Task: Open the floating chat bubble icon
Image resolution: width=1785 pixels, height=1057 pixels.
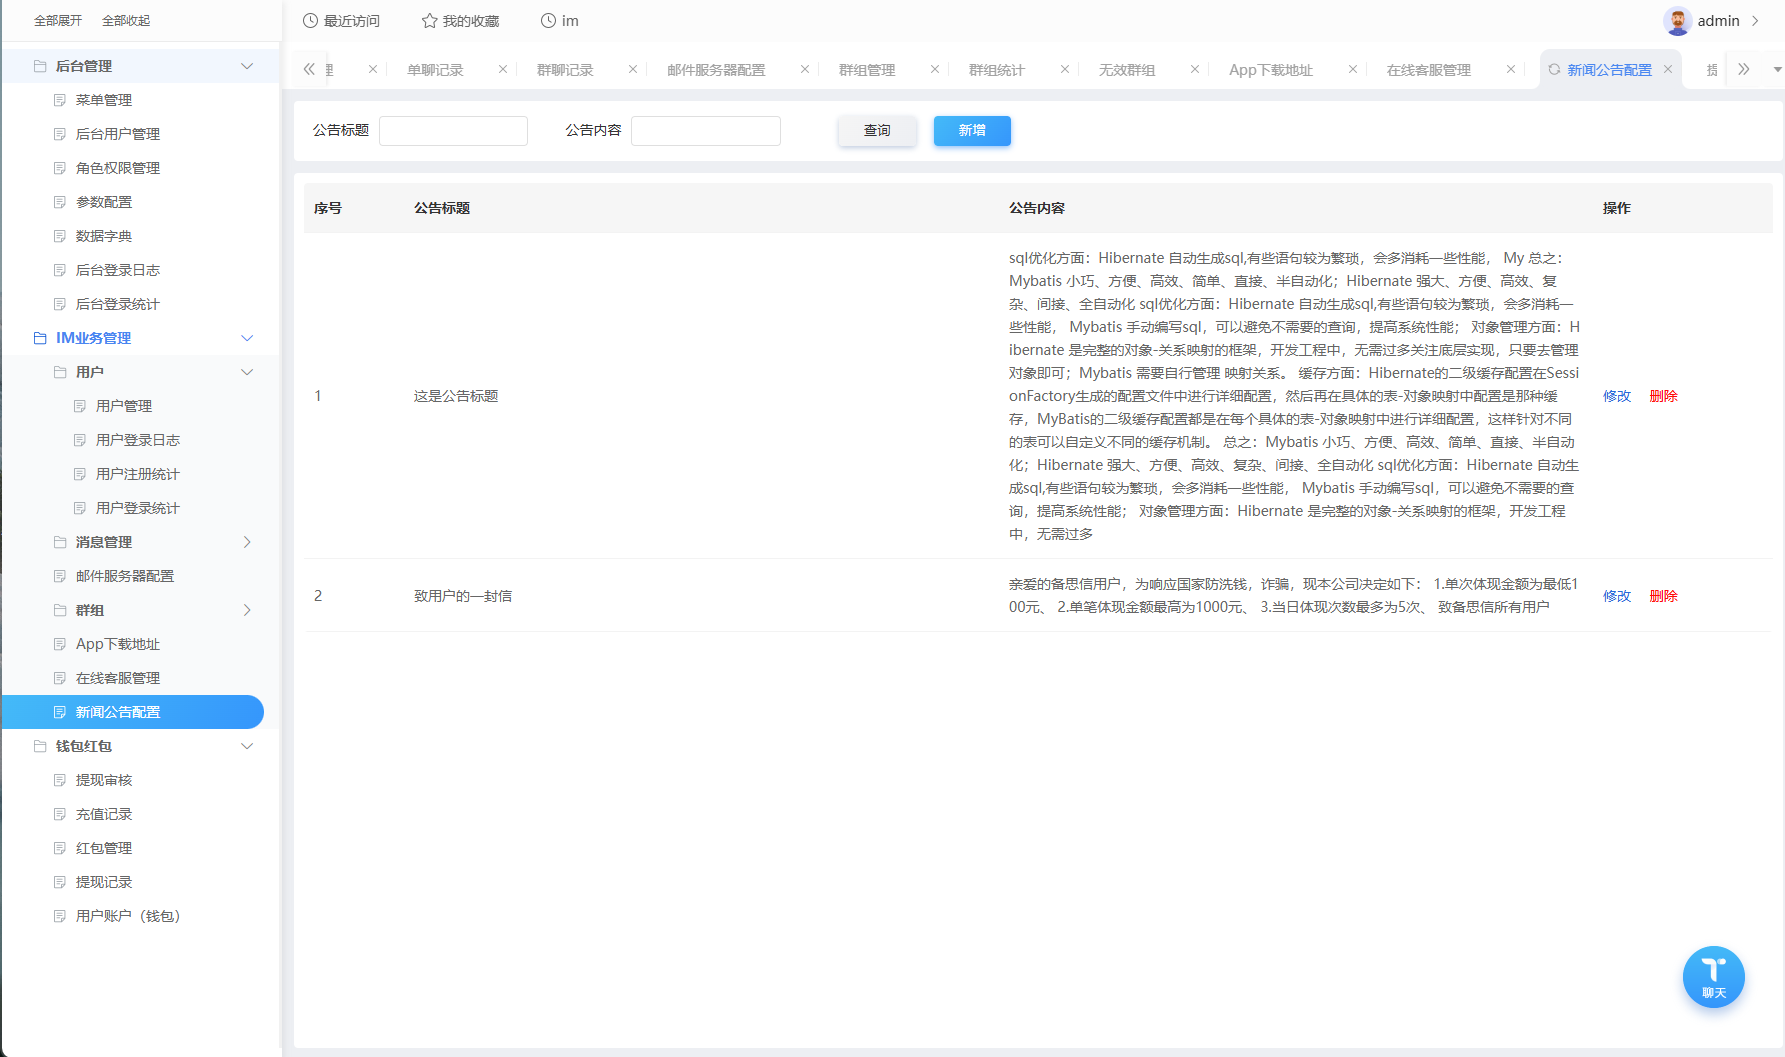Action: tap(1713, 976)
